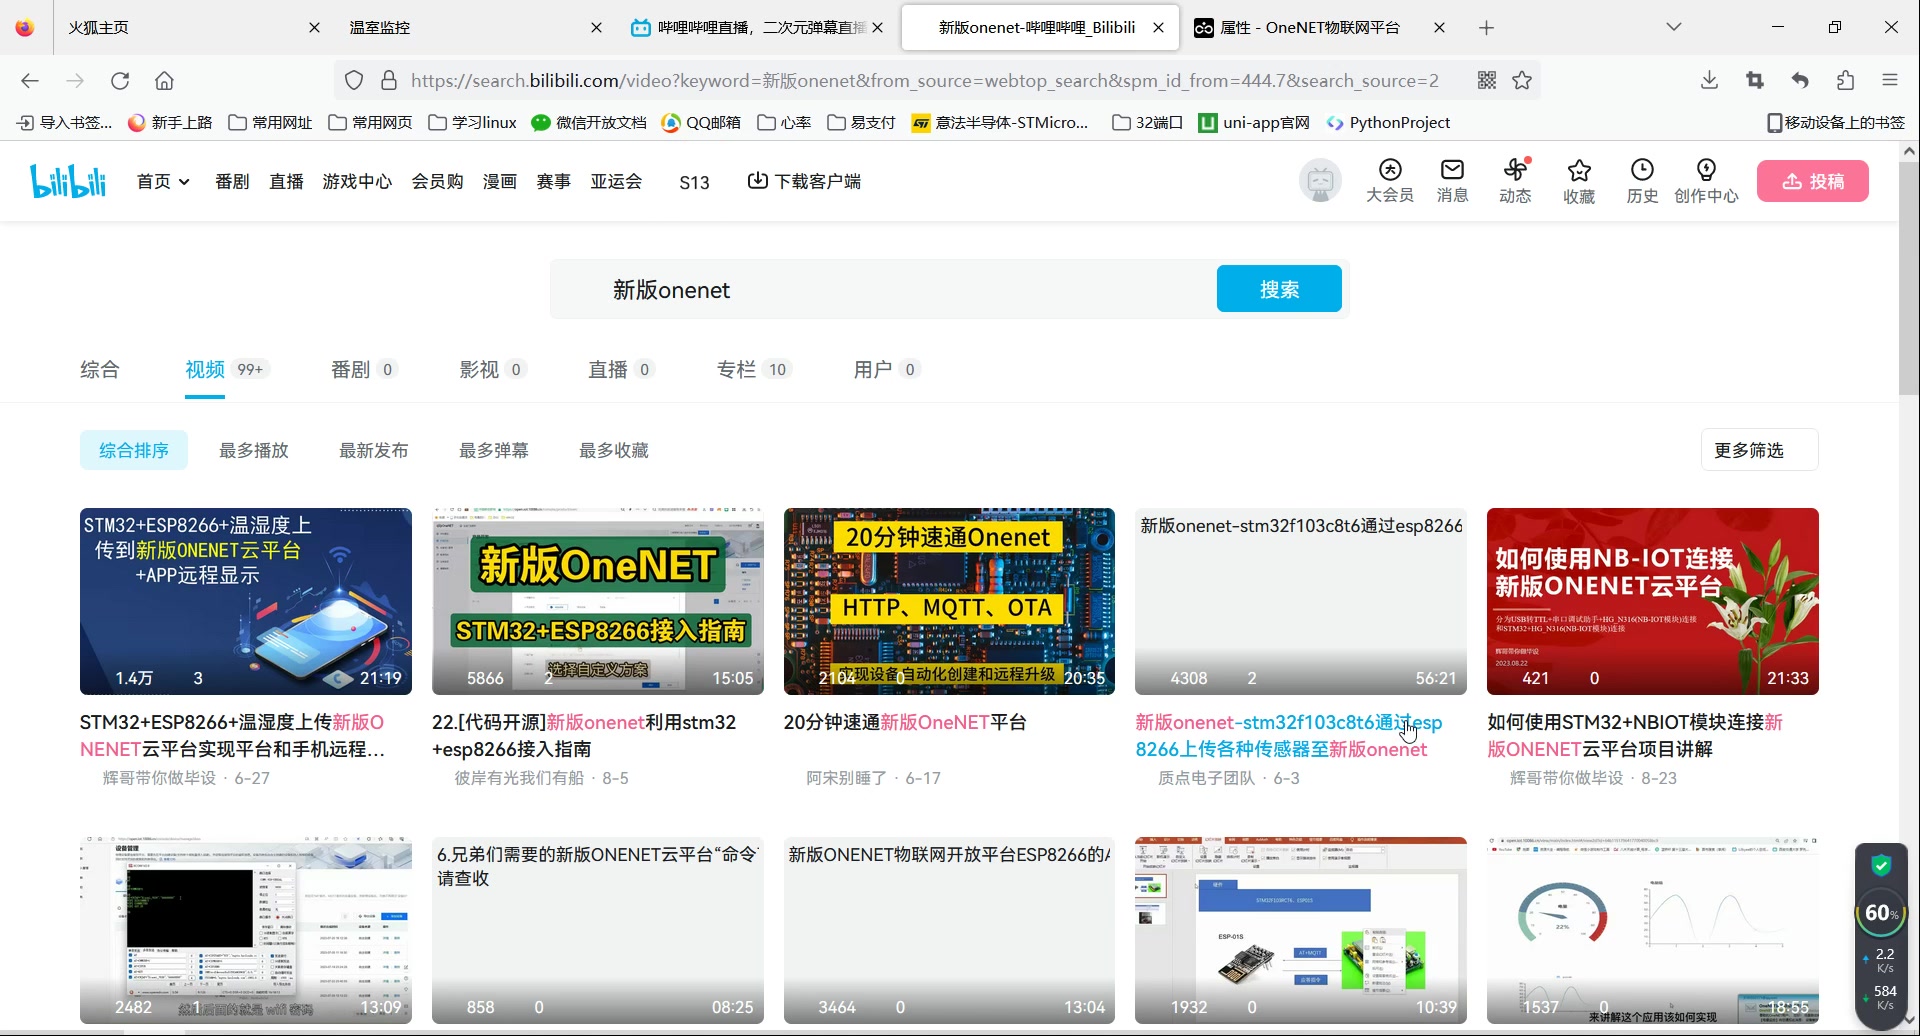This screenshot has width=1920, height=1036.
Task: Open a new browser tab
Action: click(1486, 28)
